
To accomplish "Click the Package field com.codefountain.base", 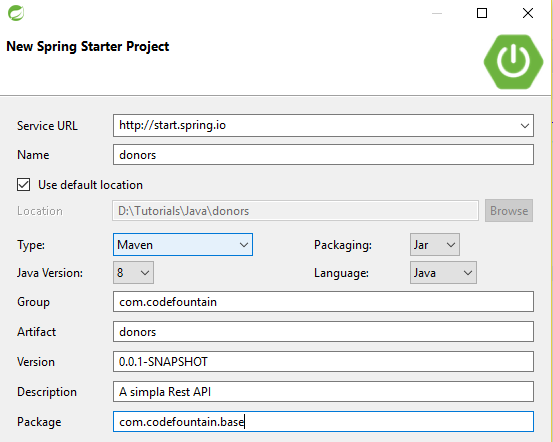I will pyautogui.click(x=323, y=422).
